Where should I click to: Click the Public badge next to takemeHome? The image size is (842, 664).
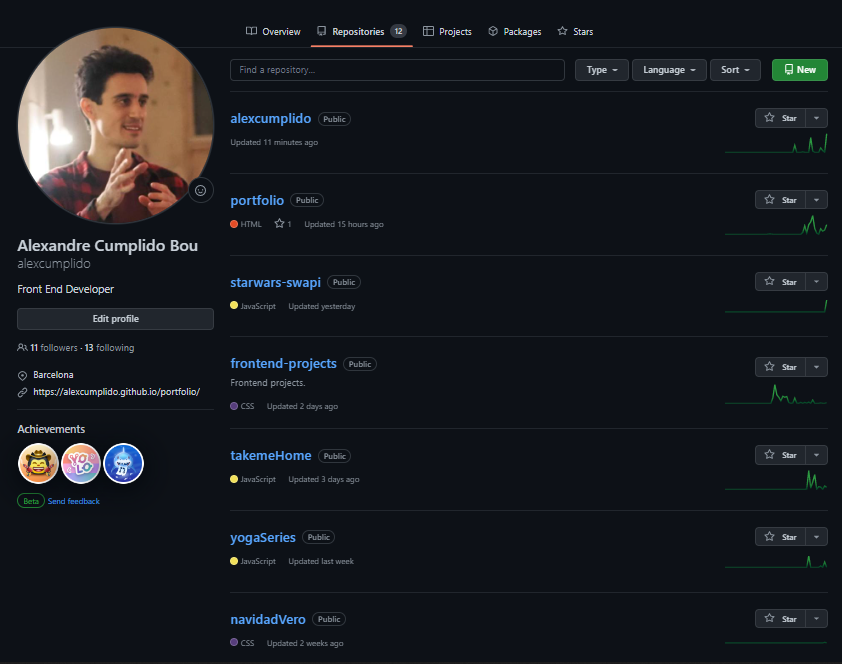click(x=335, y=456)
